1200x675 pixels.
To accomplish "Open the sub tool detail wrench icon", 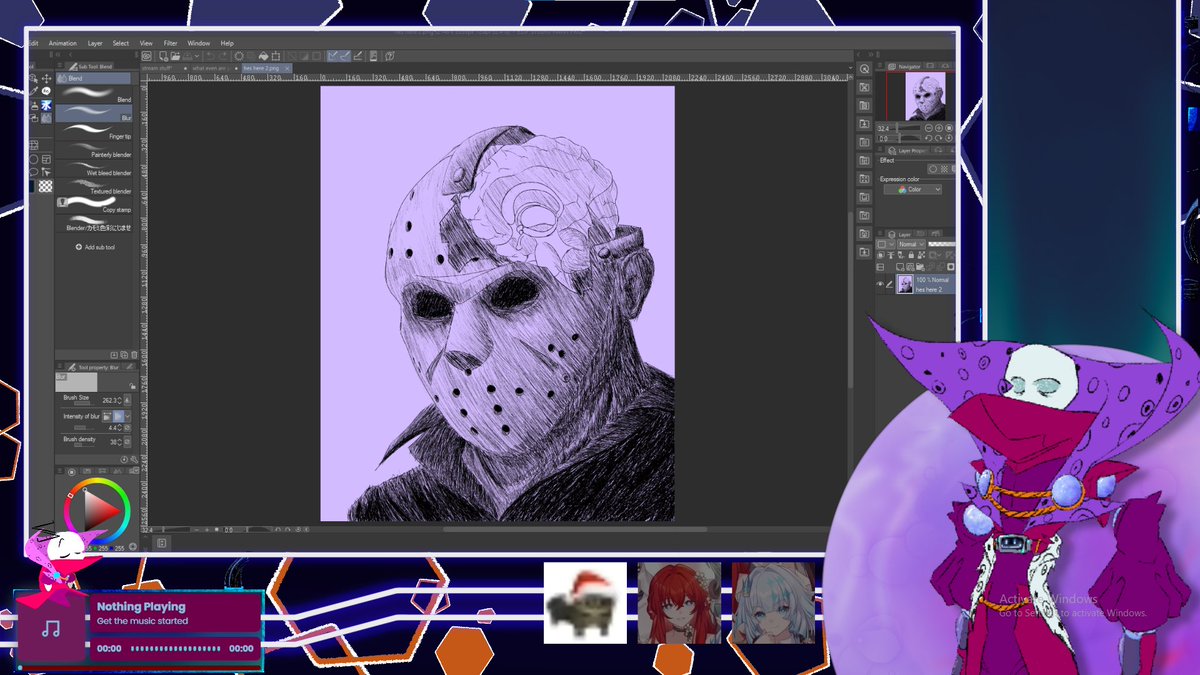I will pos(134,459).
